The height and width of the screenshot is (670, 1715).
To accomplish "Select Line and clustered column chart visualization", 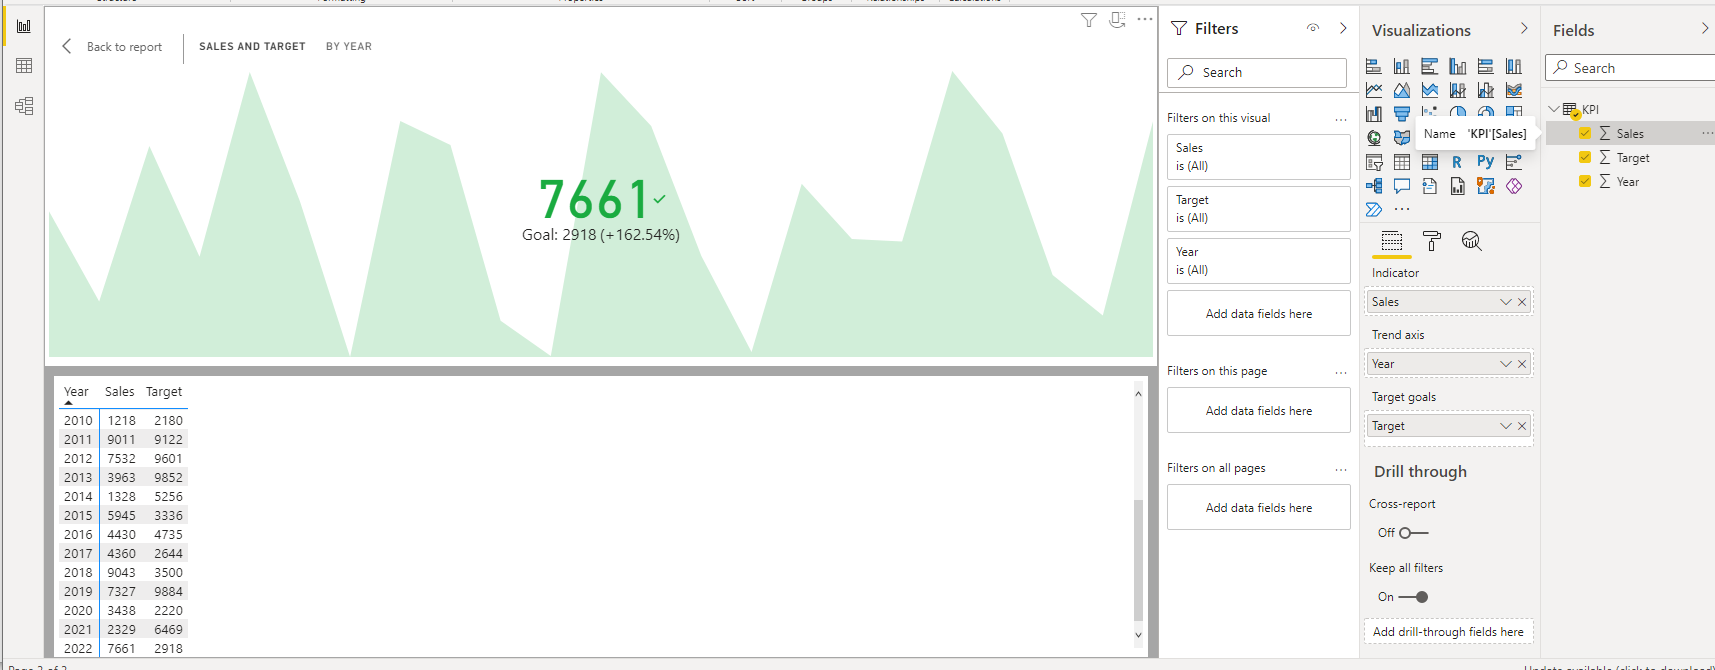I will (x=1486, y=90).
